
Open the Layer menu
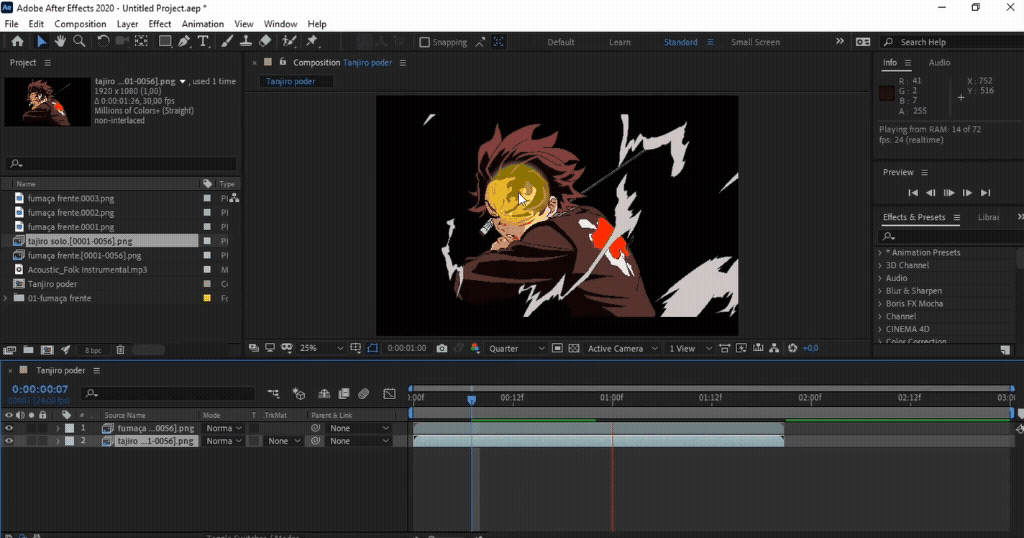pos(127,24)
